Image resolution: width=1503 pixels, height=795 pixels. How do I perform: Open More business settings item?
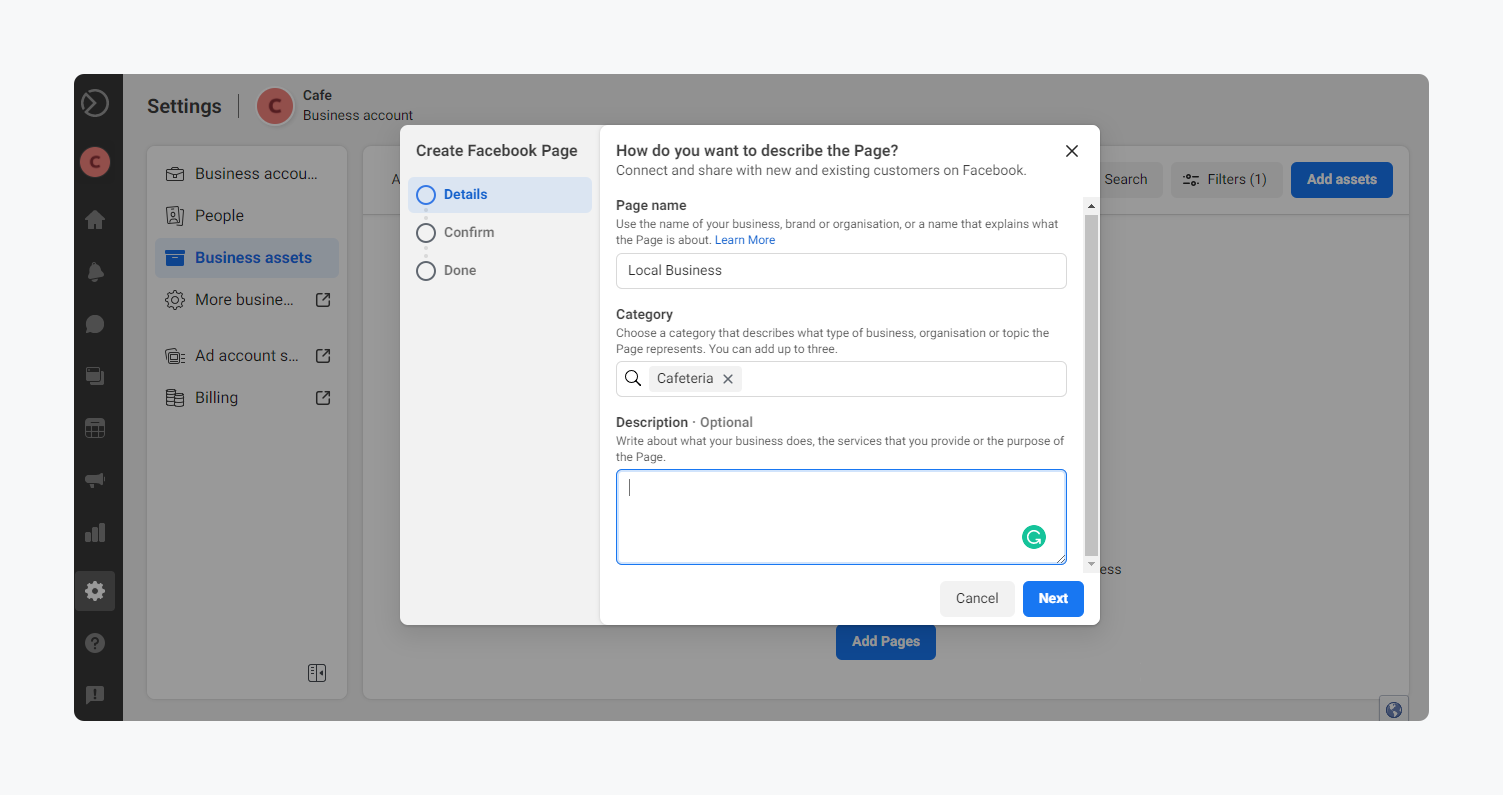pos(247,300)
